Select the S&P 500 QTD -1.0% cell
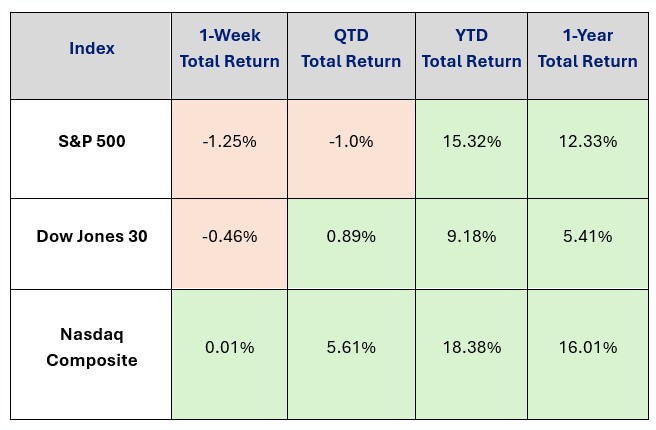This screenshot has height=430, width=656. point(351,142)
